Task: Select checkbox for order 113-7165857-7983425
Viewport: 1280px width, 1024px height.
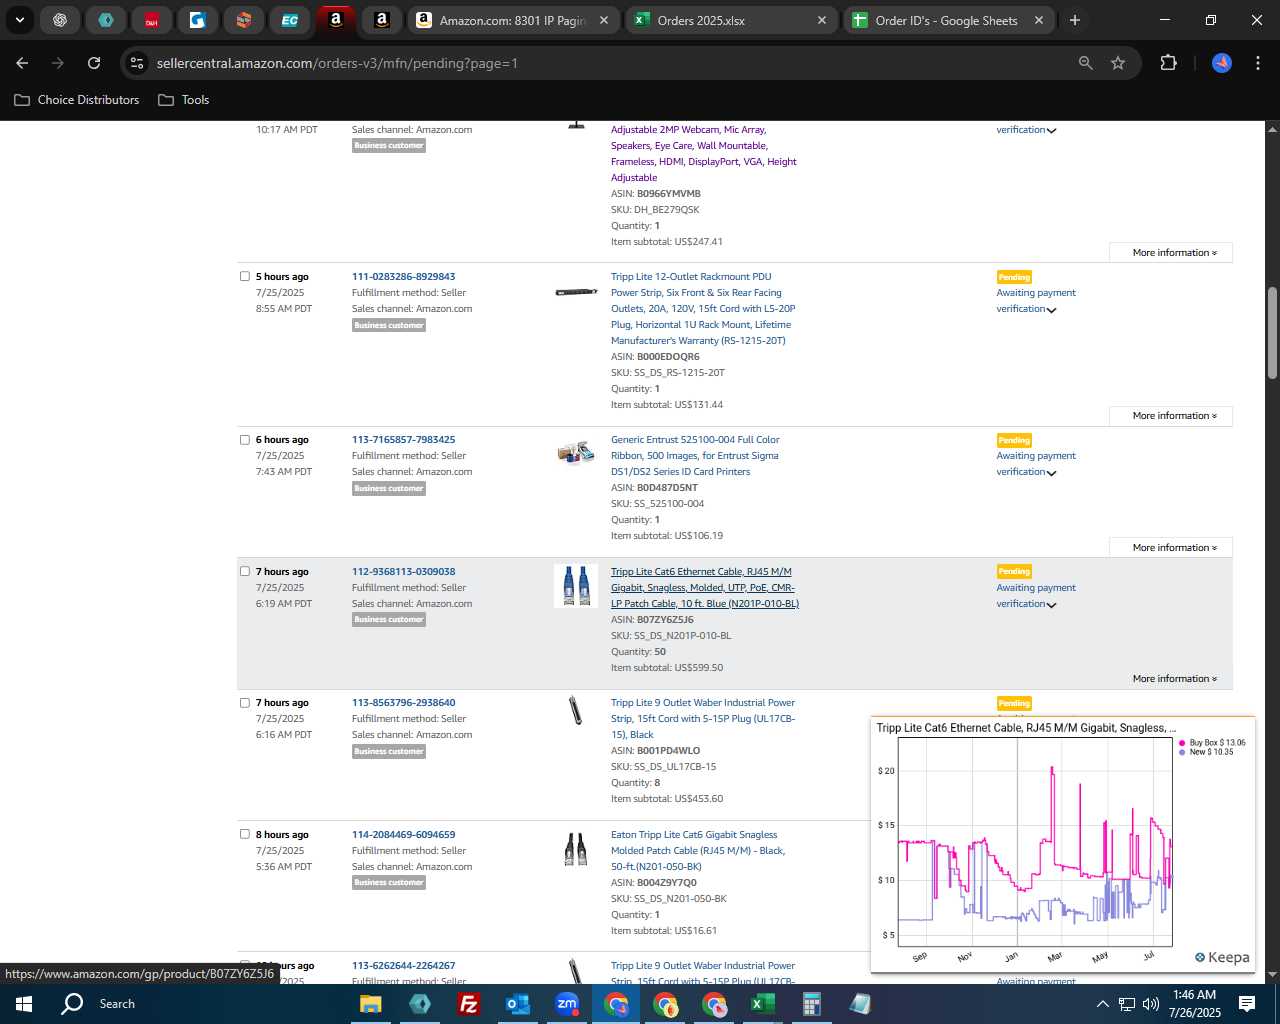Action: pyautogui.click(x=245, y=439)
